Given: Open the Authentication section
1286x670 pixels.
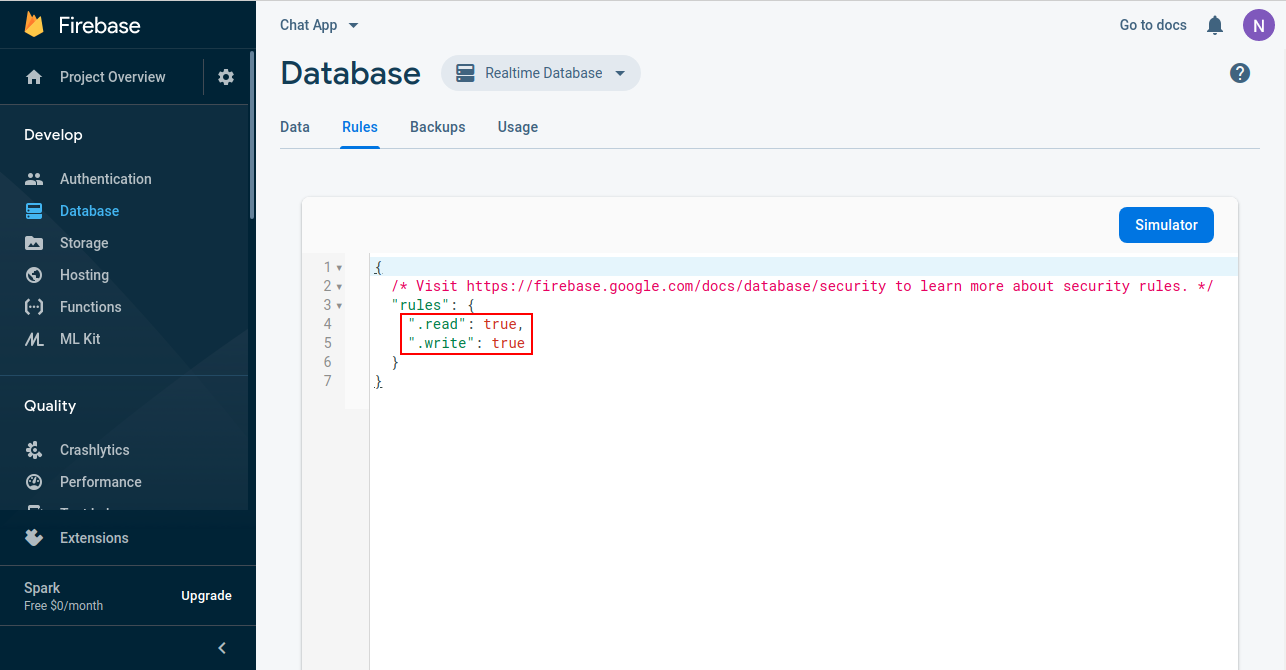Looking at the screenshot, I should pos(105,178).
